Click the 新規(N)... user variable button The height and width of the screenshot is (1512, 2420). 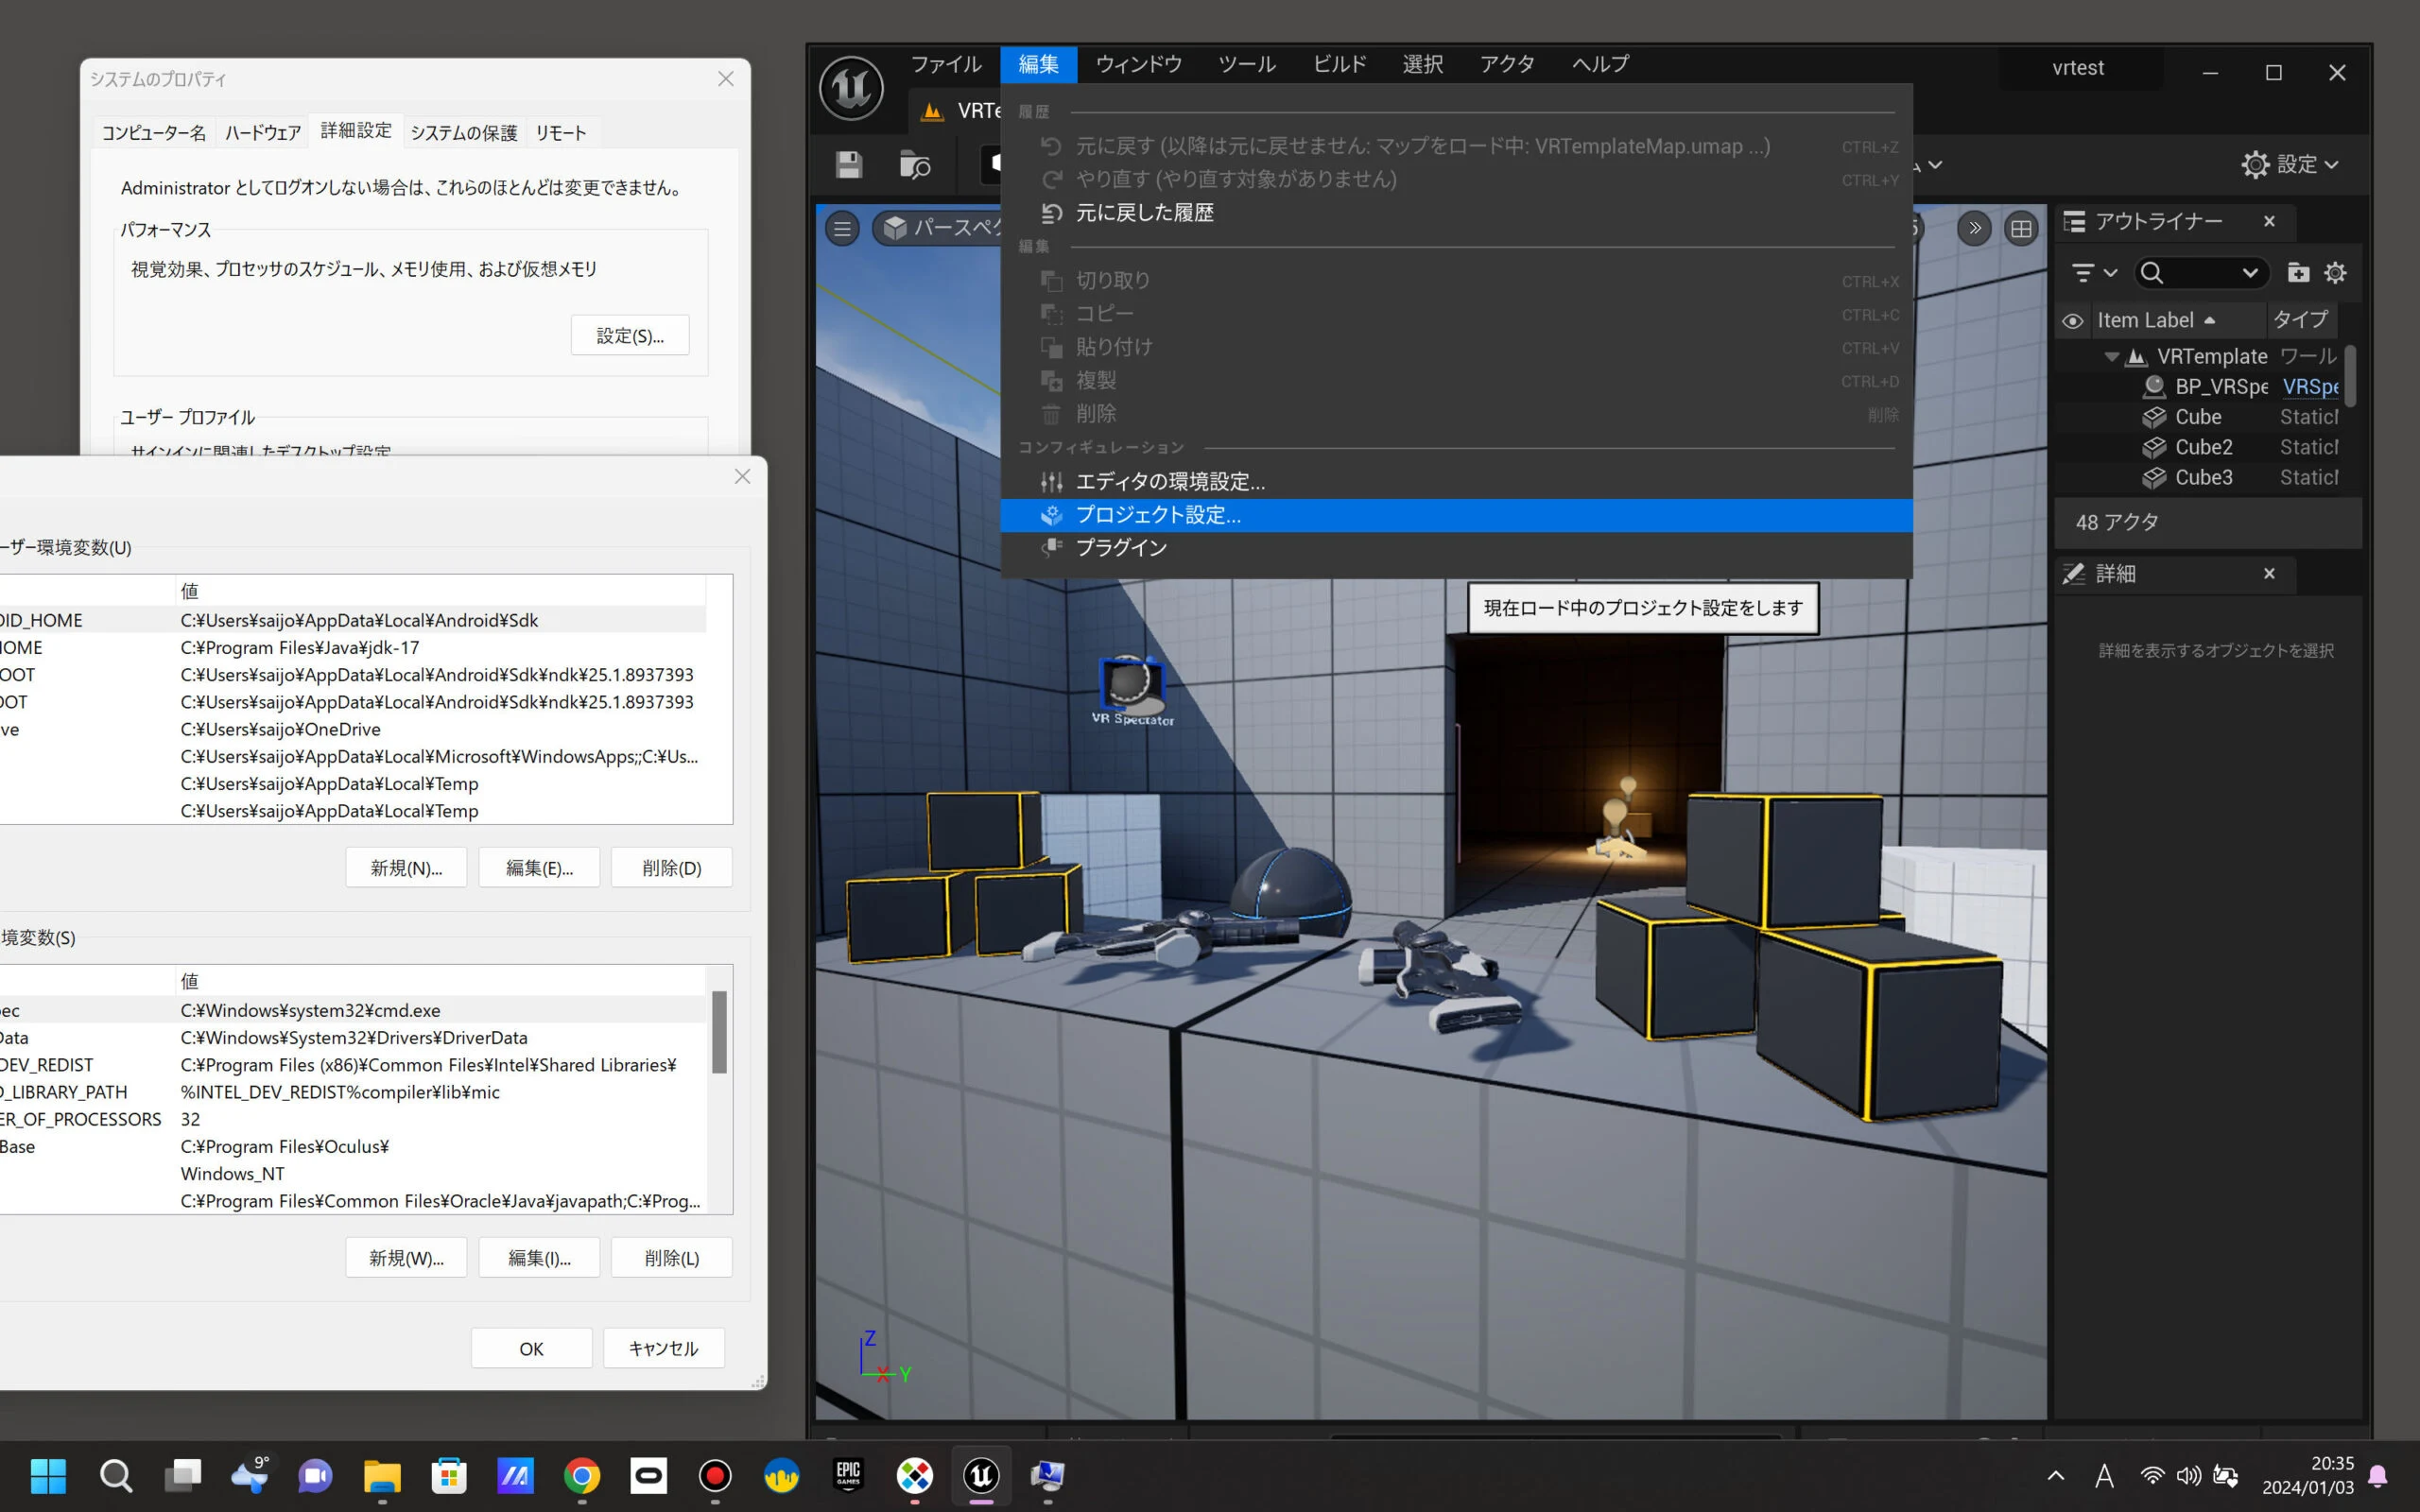pyautogui.click(x=406, y=868)
